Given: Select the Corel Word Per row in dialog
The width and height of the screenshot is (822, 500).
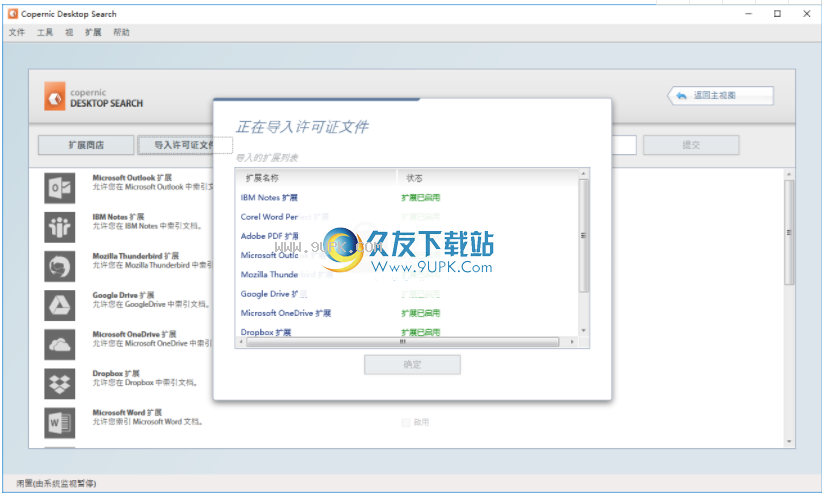Looking at the screenshot, I should tap(407, 217).
